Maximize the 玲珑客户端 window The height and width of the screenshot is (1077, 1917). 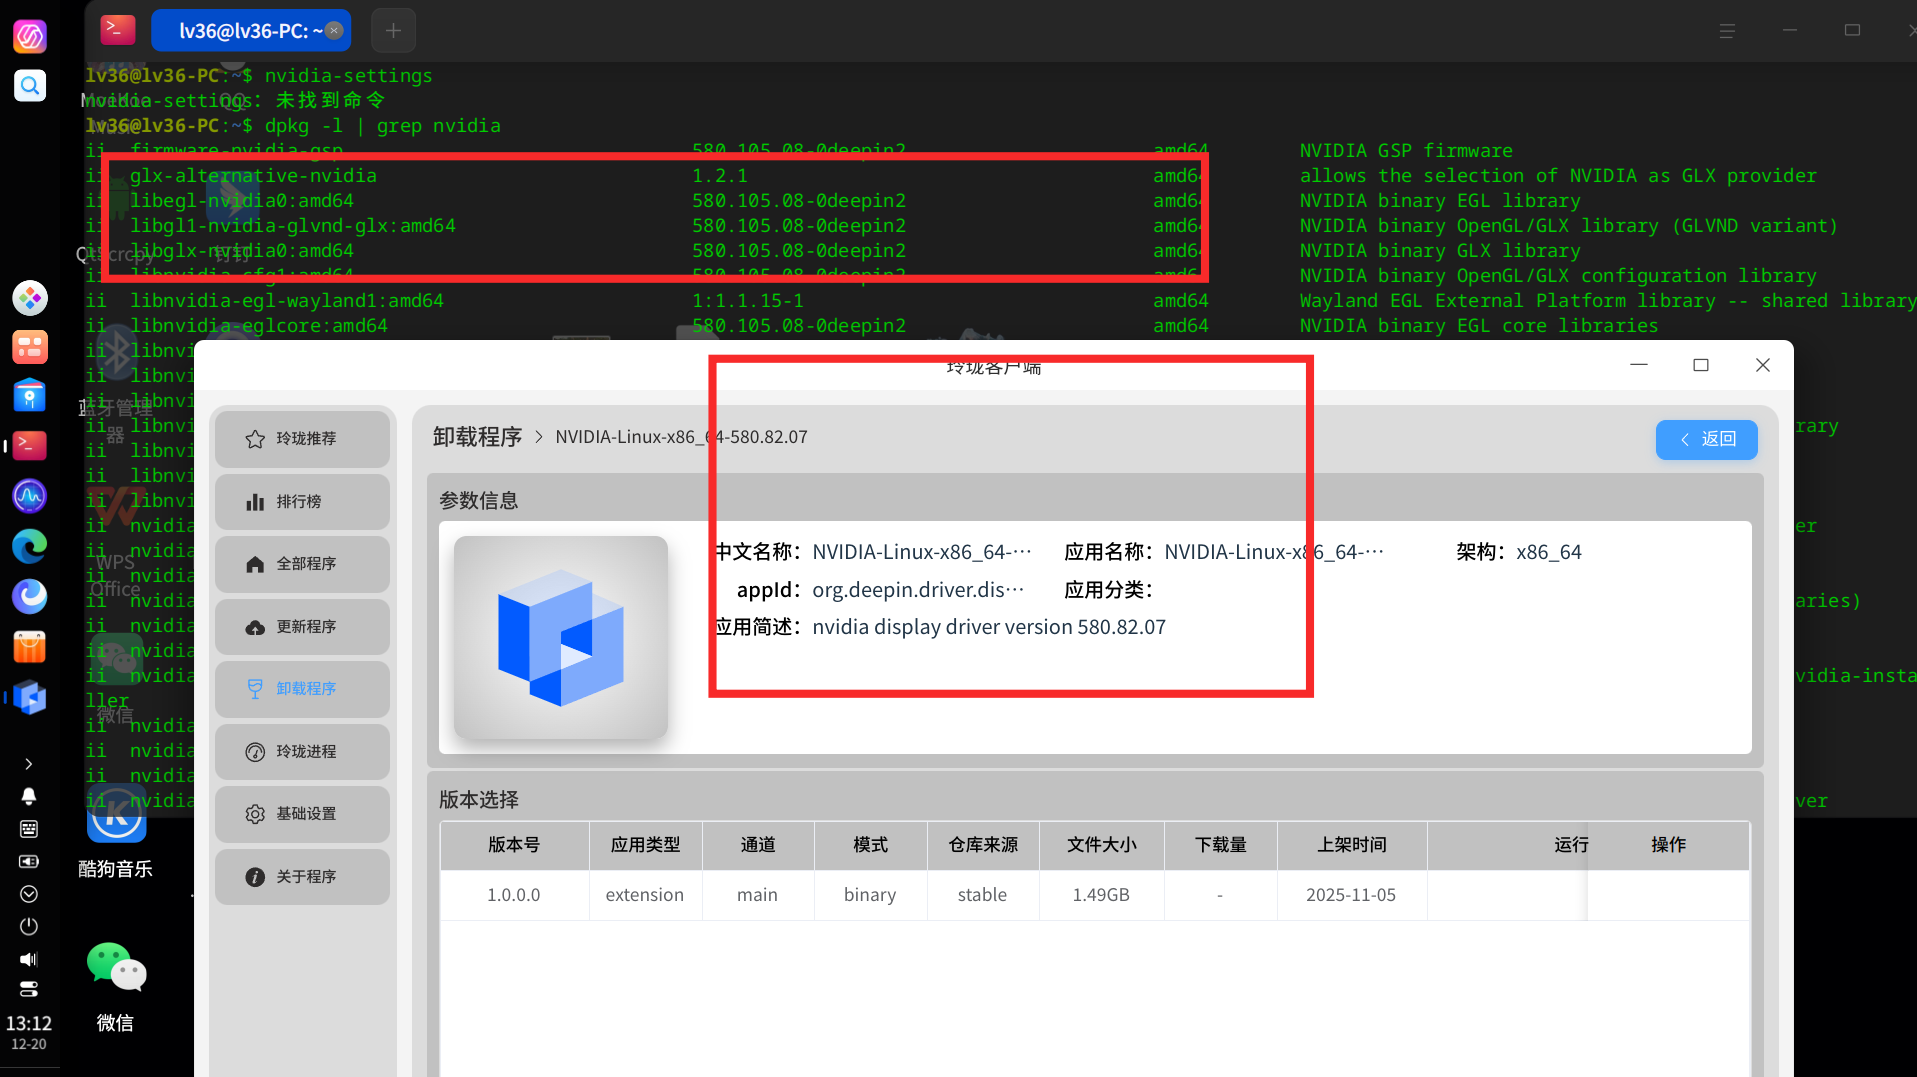1701,365
